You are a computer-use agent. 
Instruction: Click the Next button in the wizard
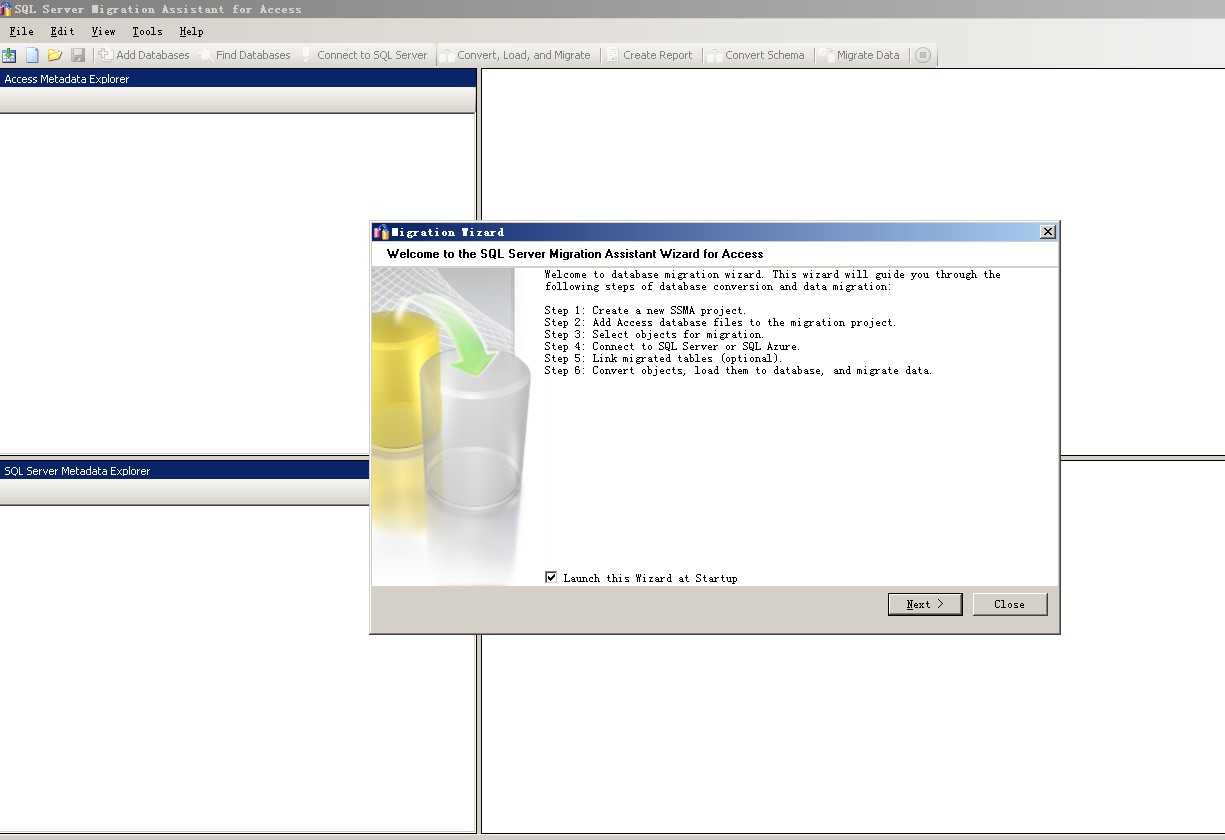pos(925,604)
